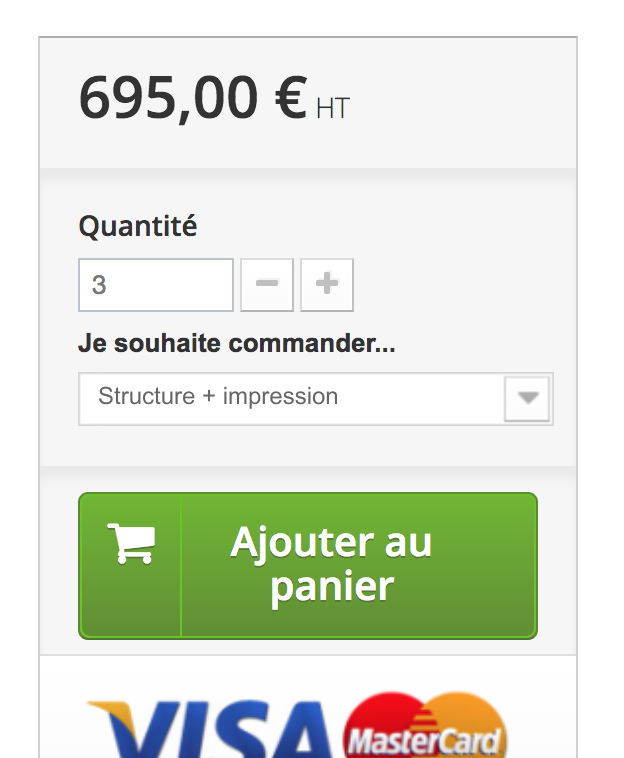
Task: Select the word 'panier' on green button
Action: [x=332, y=587]
